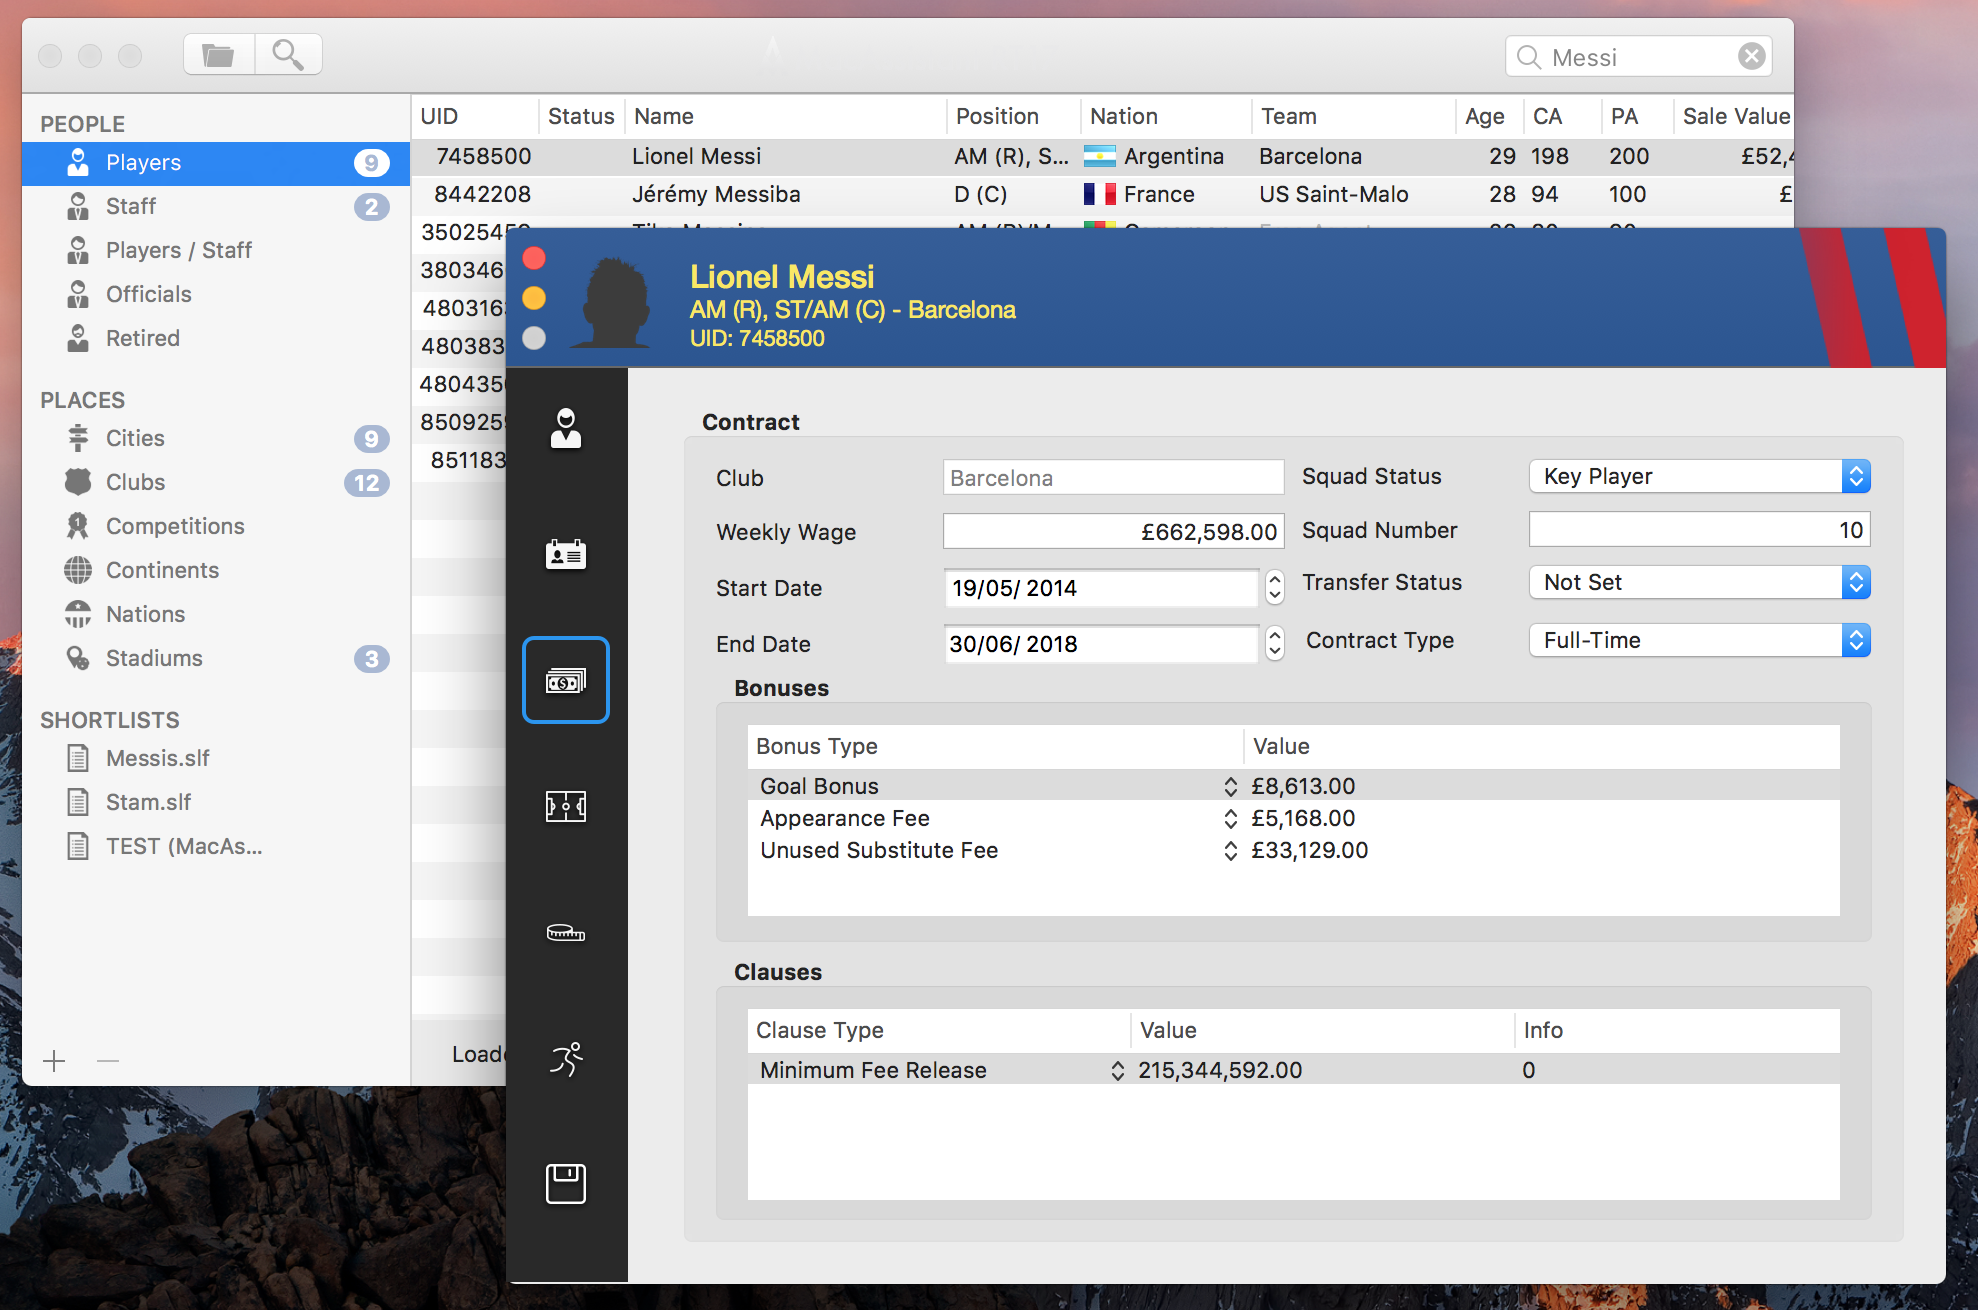Open Goal Bonus type selector arrows
Screen dimensions: 1978x1310
click(x=1230, y=787)
